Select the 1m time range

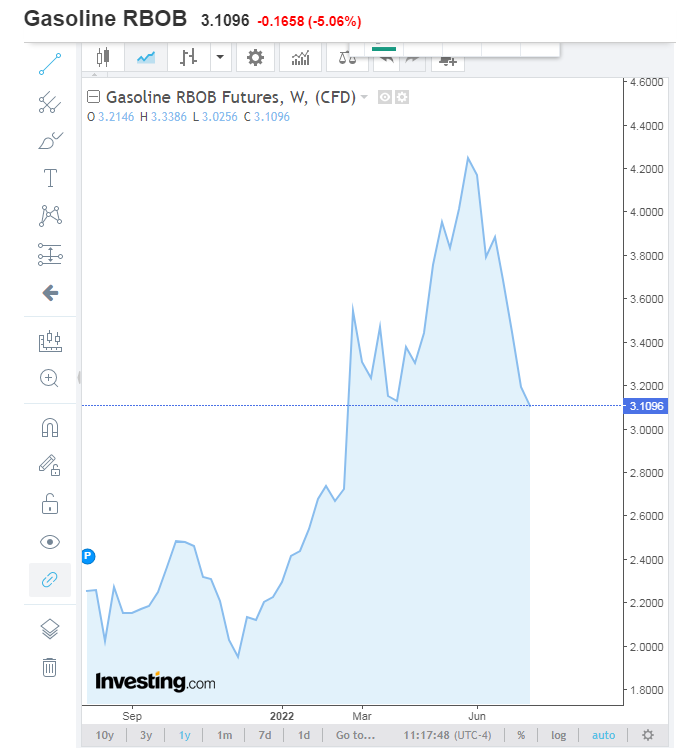coord(225,735)
